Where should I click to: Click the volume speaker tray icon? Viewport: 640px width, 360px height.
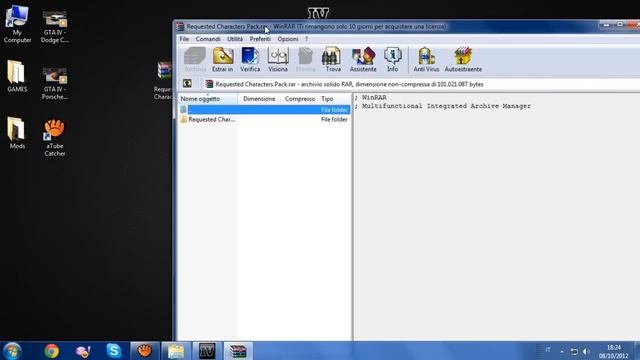586,351
